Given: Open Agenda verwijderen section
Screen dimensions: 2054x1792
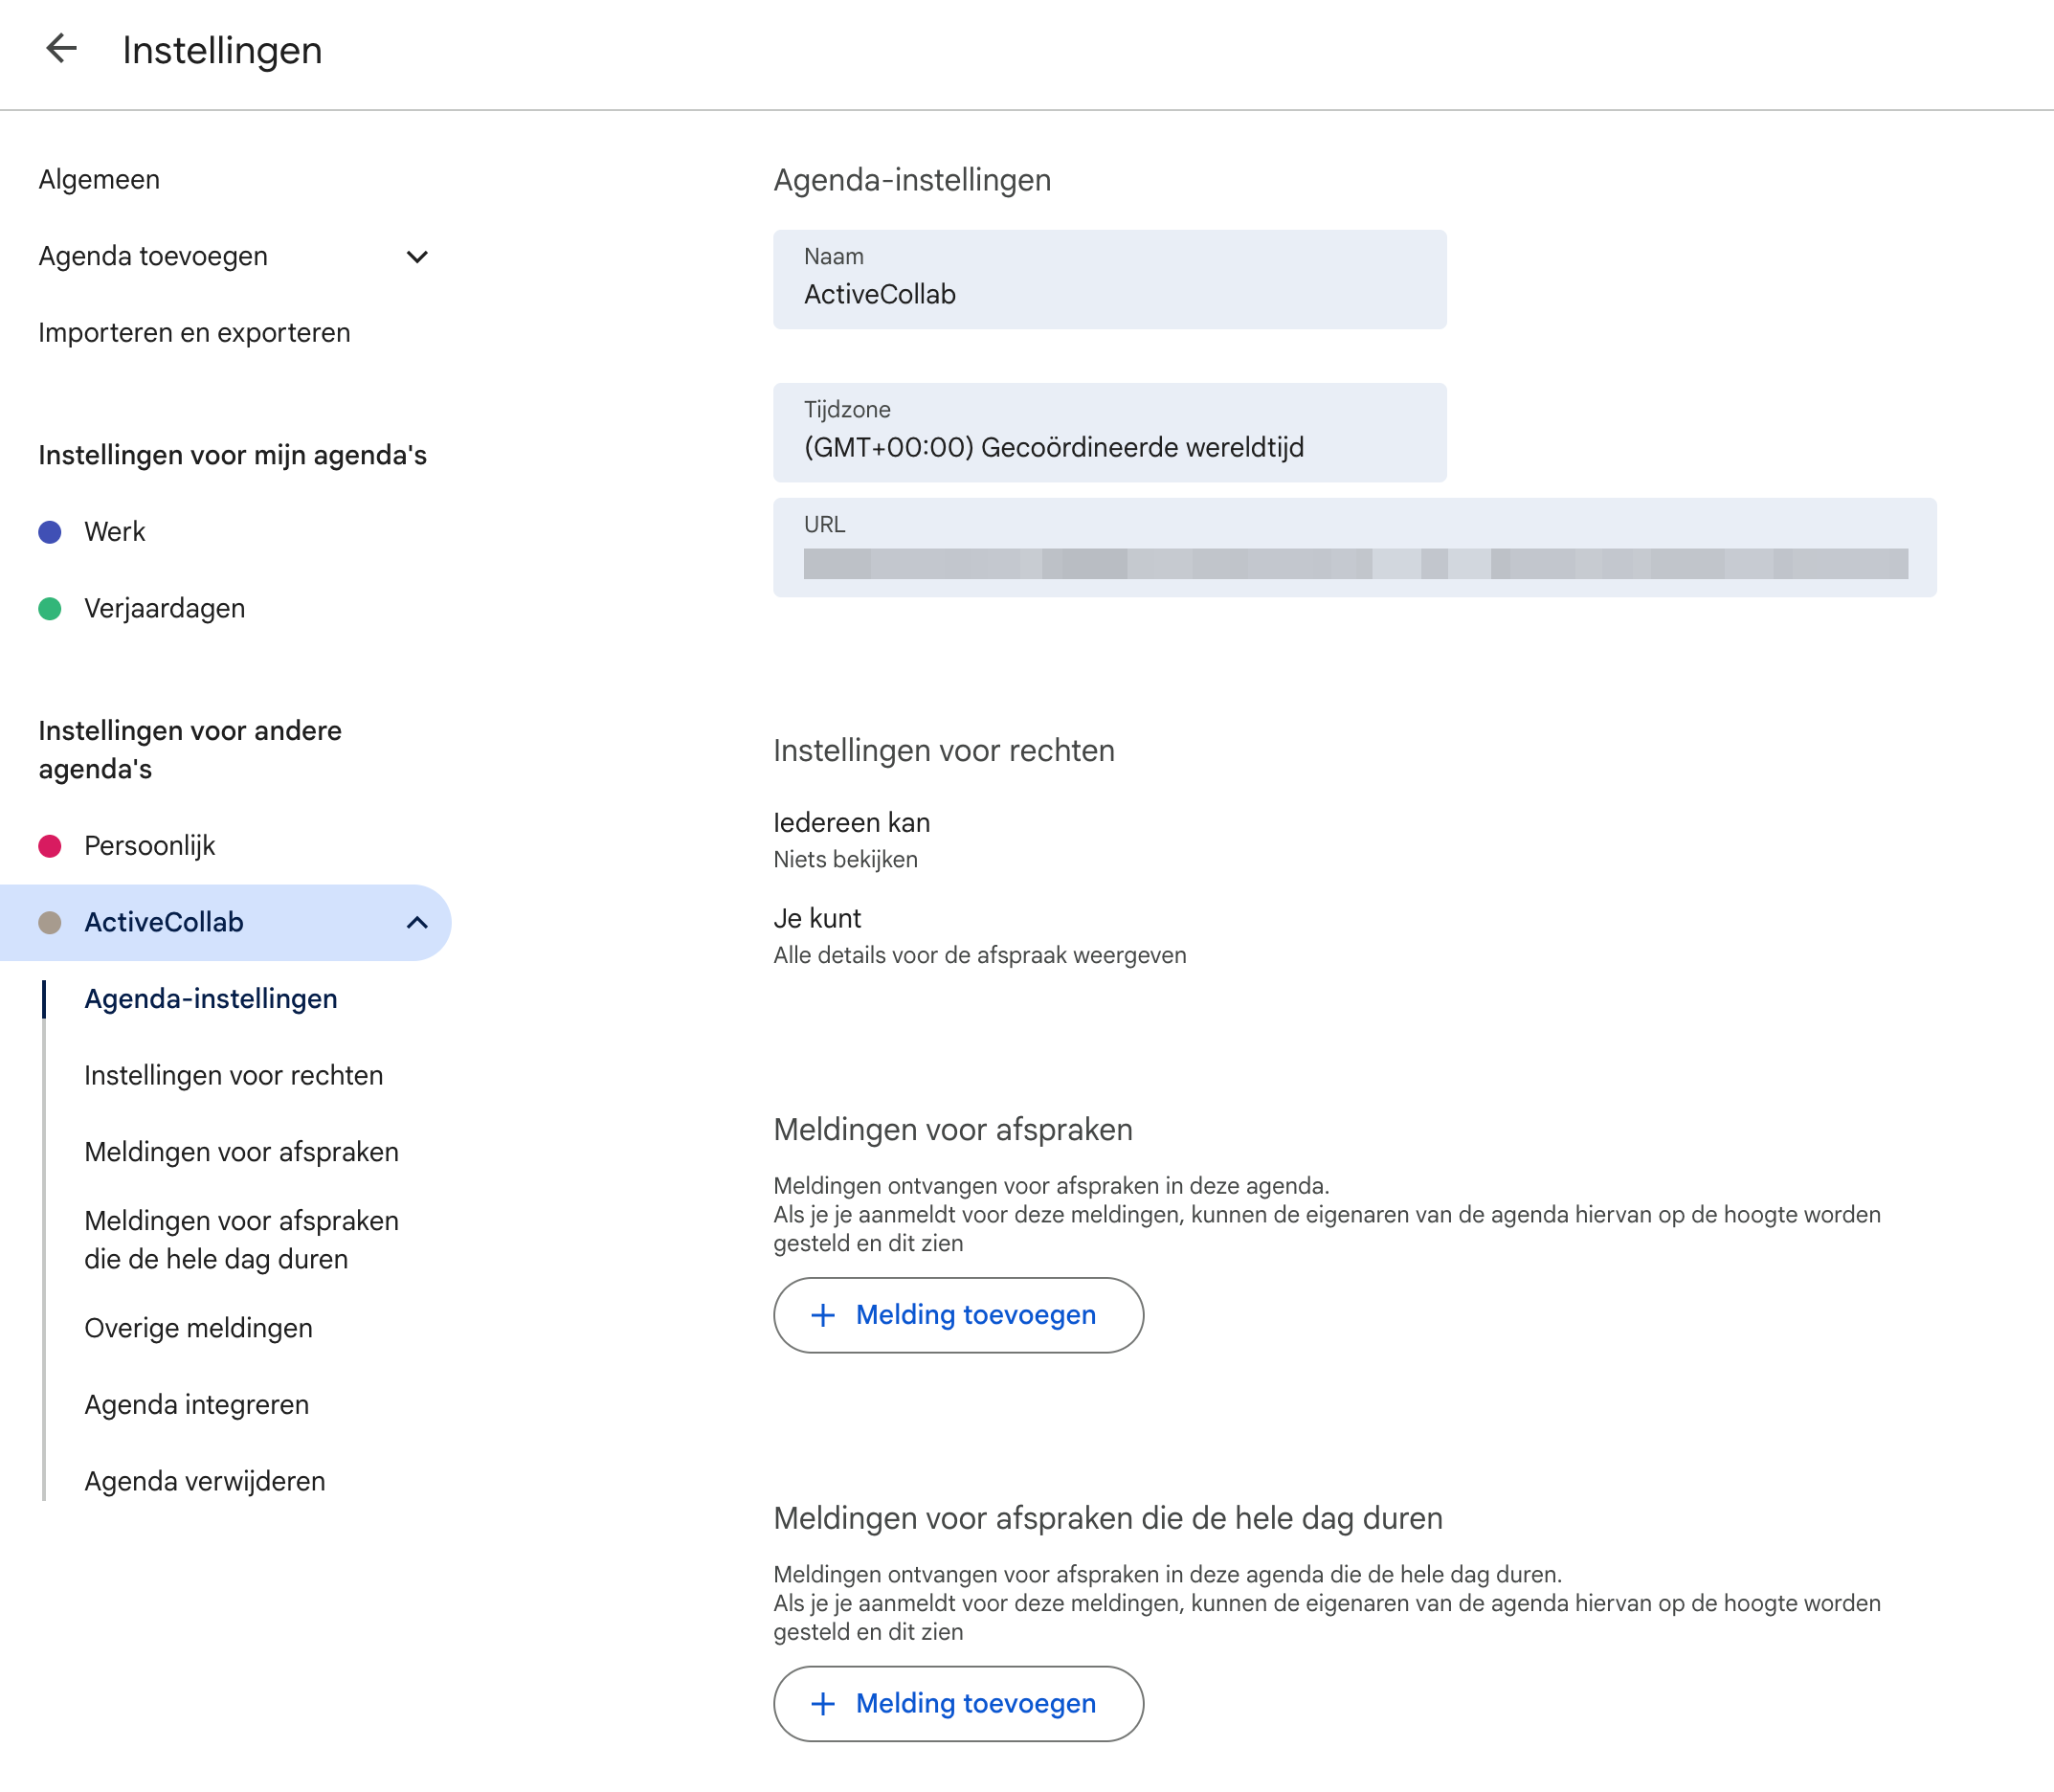Looking at the screenshot, I should click(205, 1482).
